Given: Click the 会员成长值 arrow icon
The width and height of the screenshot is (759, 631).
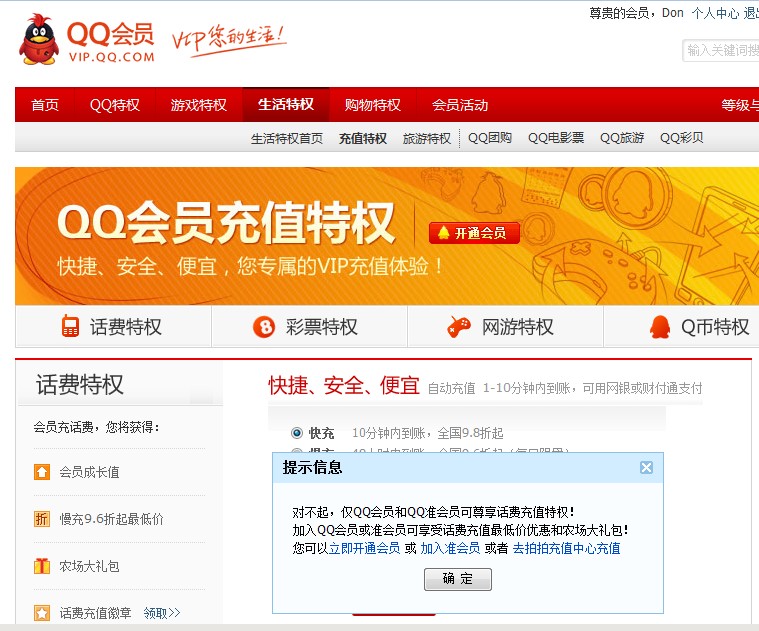Looking at the screenshot, I should tap(42, 472).
